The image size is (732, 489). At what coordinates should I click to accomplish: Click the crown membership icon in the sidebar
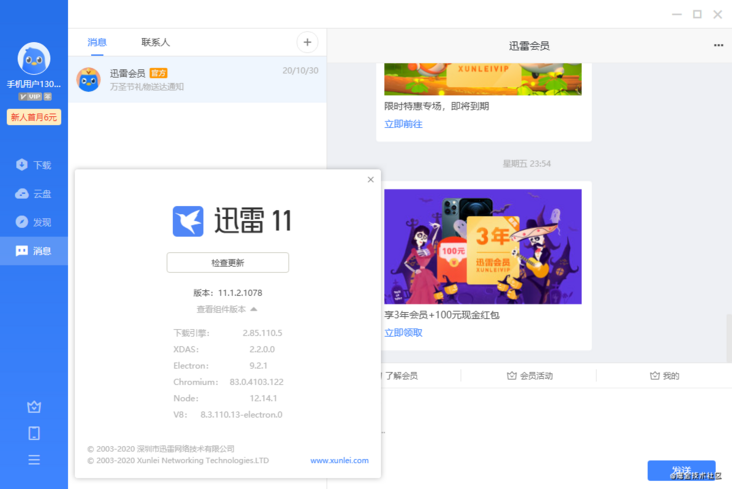click(x=34, y=407)
